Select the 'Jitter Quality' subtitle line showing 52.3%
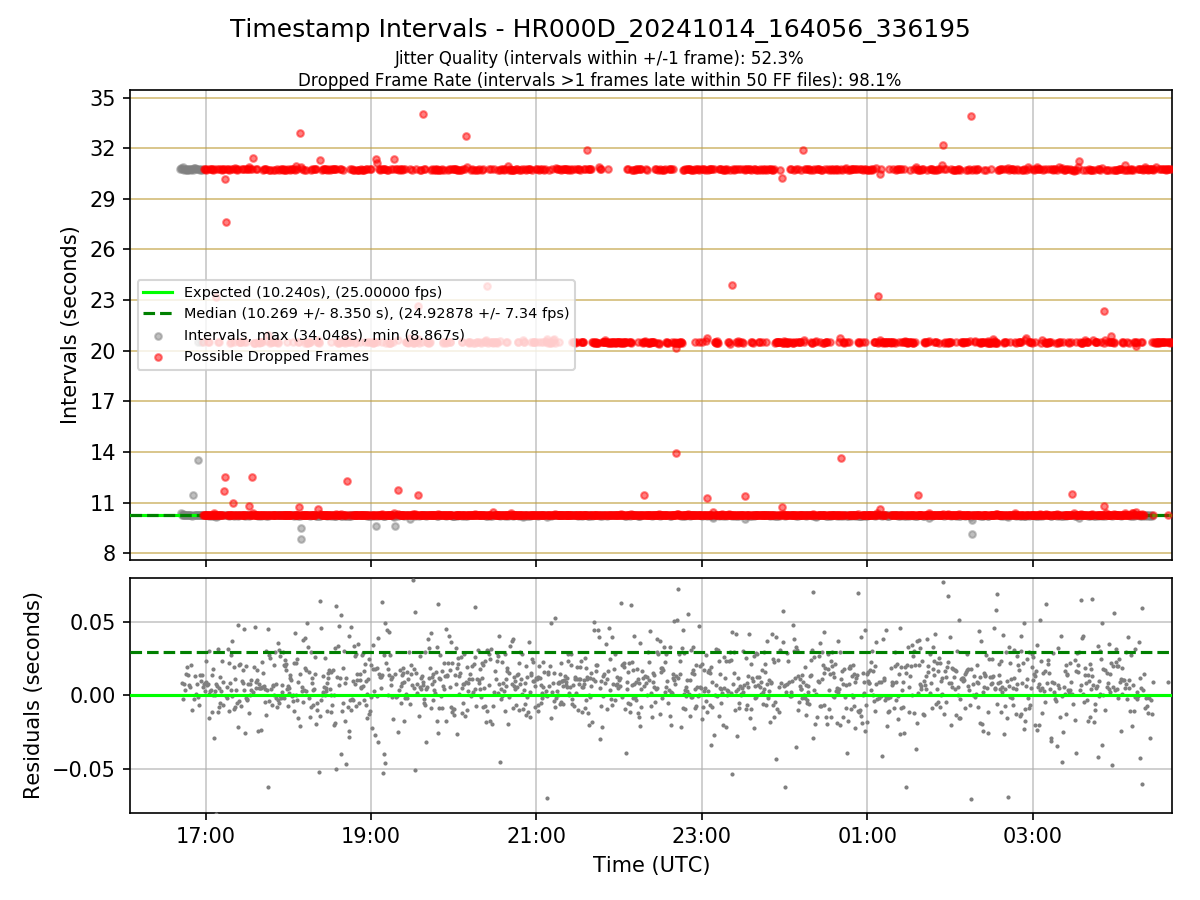Image resolution: width=1200 pixels, height=900 pixels. (x=600, y=58)
